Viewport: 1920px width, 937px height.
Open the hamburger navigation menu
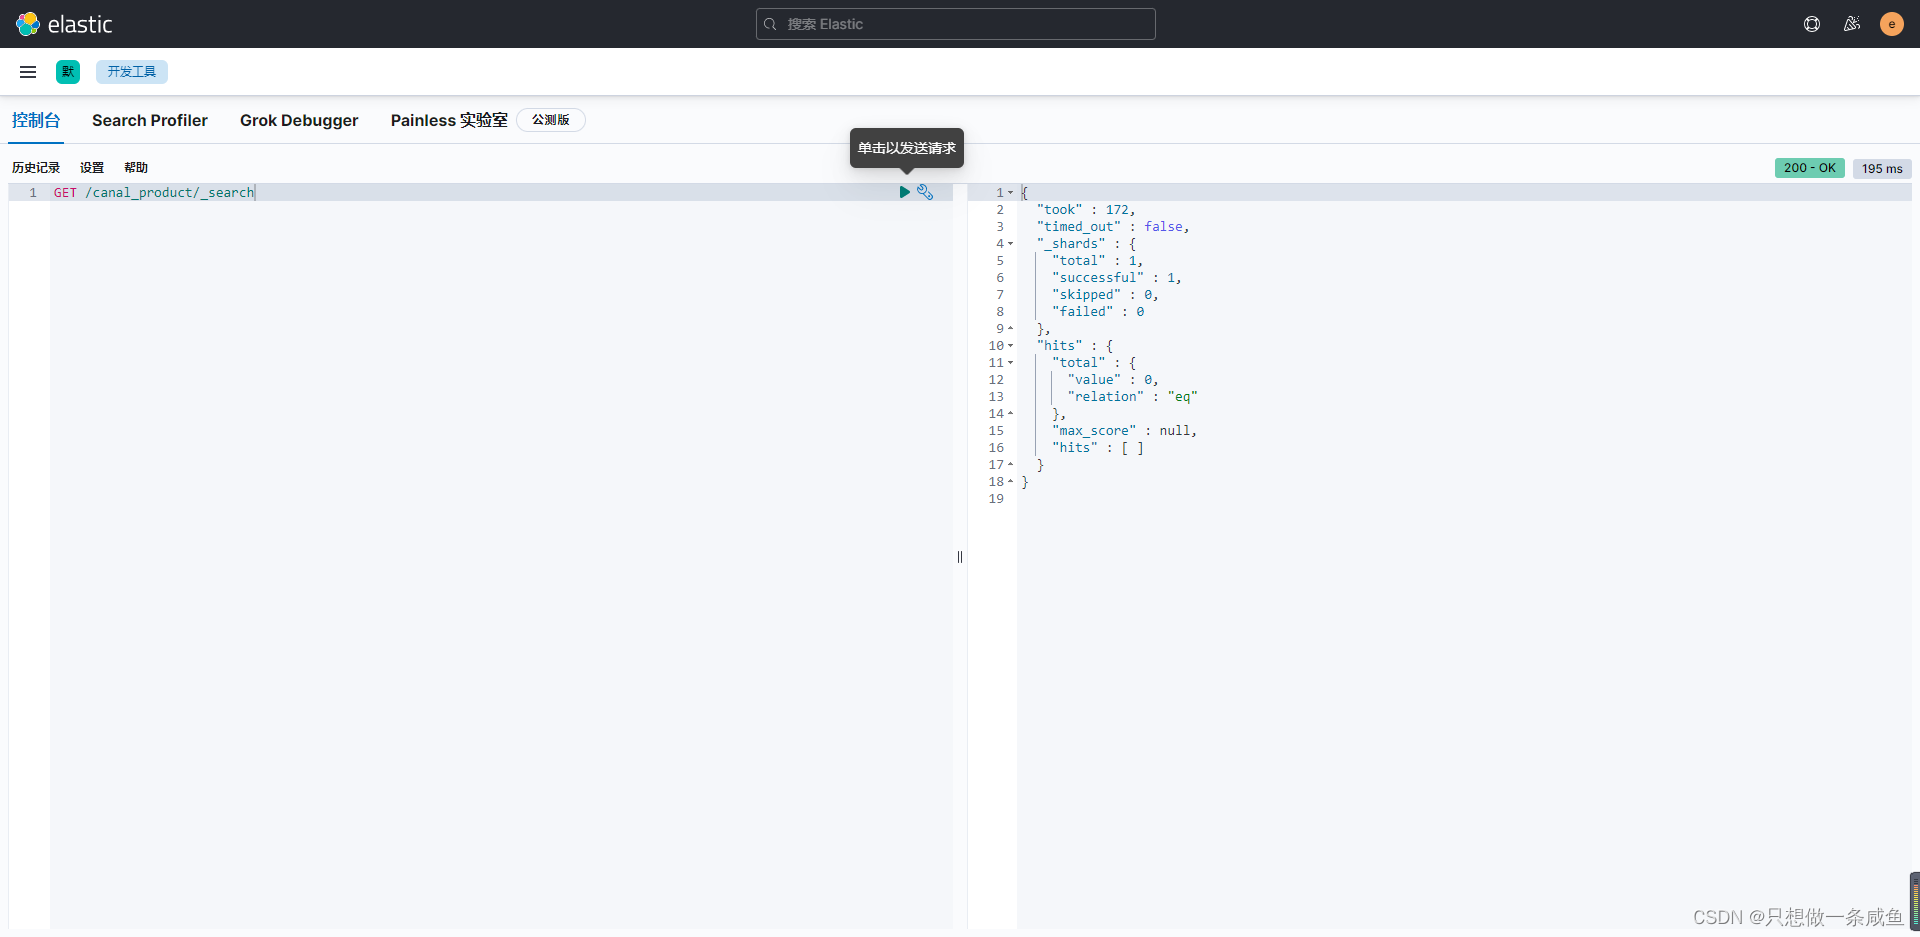(28, 72)
